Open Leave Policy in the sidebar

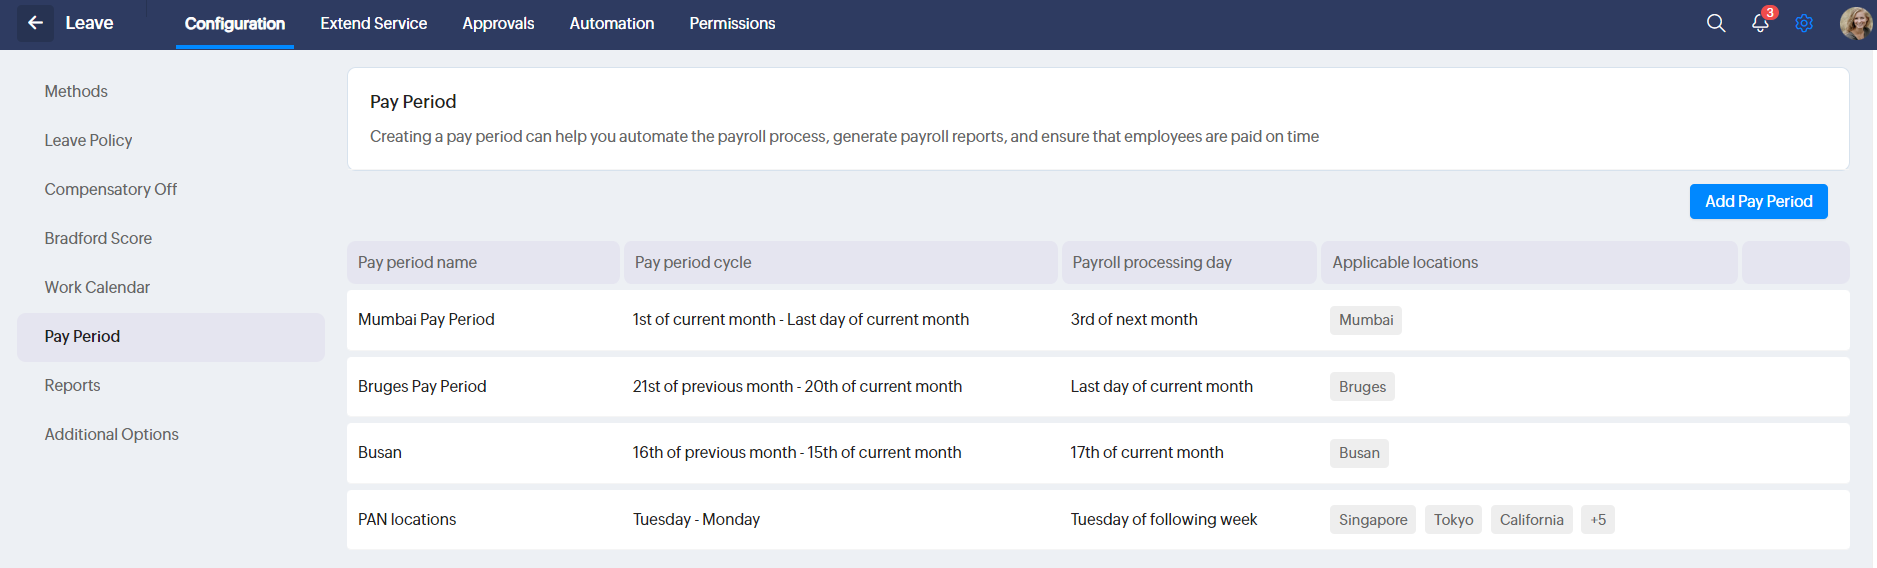tap(88, 140)
